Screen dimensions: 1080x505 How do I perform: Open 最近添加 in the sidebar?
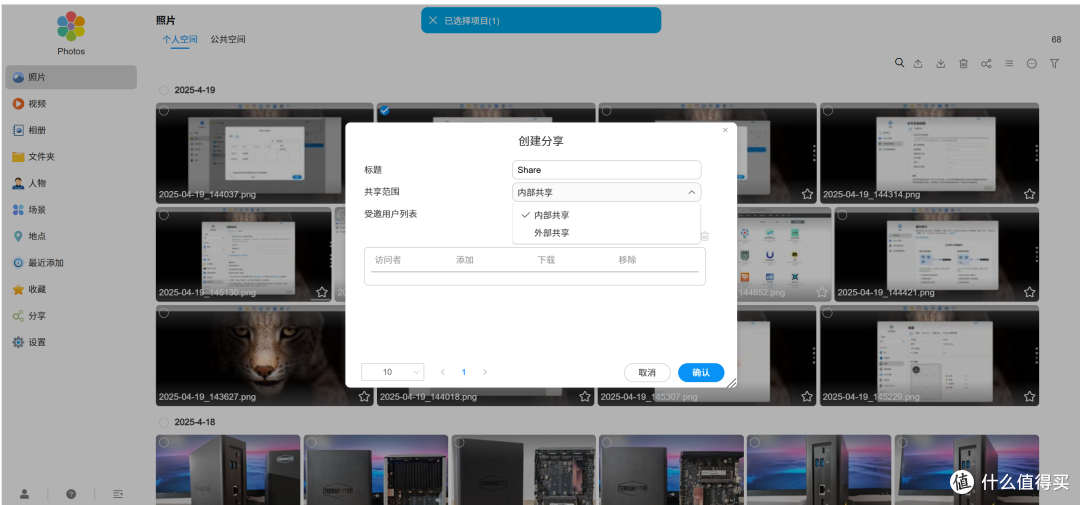click(71, 263)
